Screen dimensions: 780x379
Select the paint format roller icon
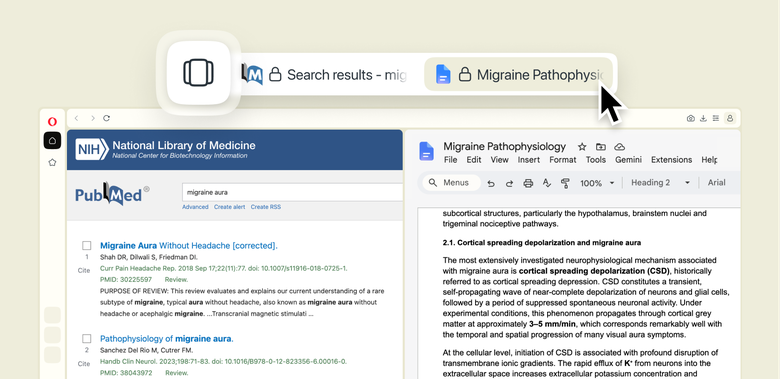point(565,183)
